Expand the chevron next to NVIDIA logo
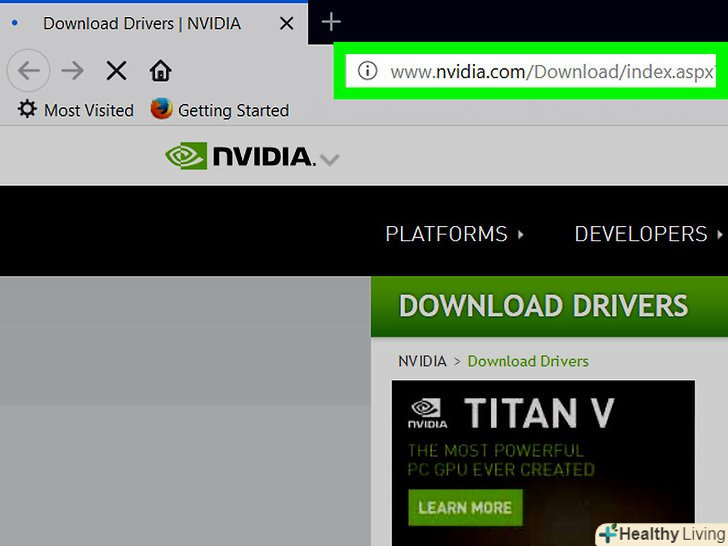This screenshot has height=546, width=728. point(330,159)
